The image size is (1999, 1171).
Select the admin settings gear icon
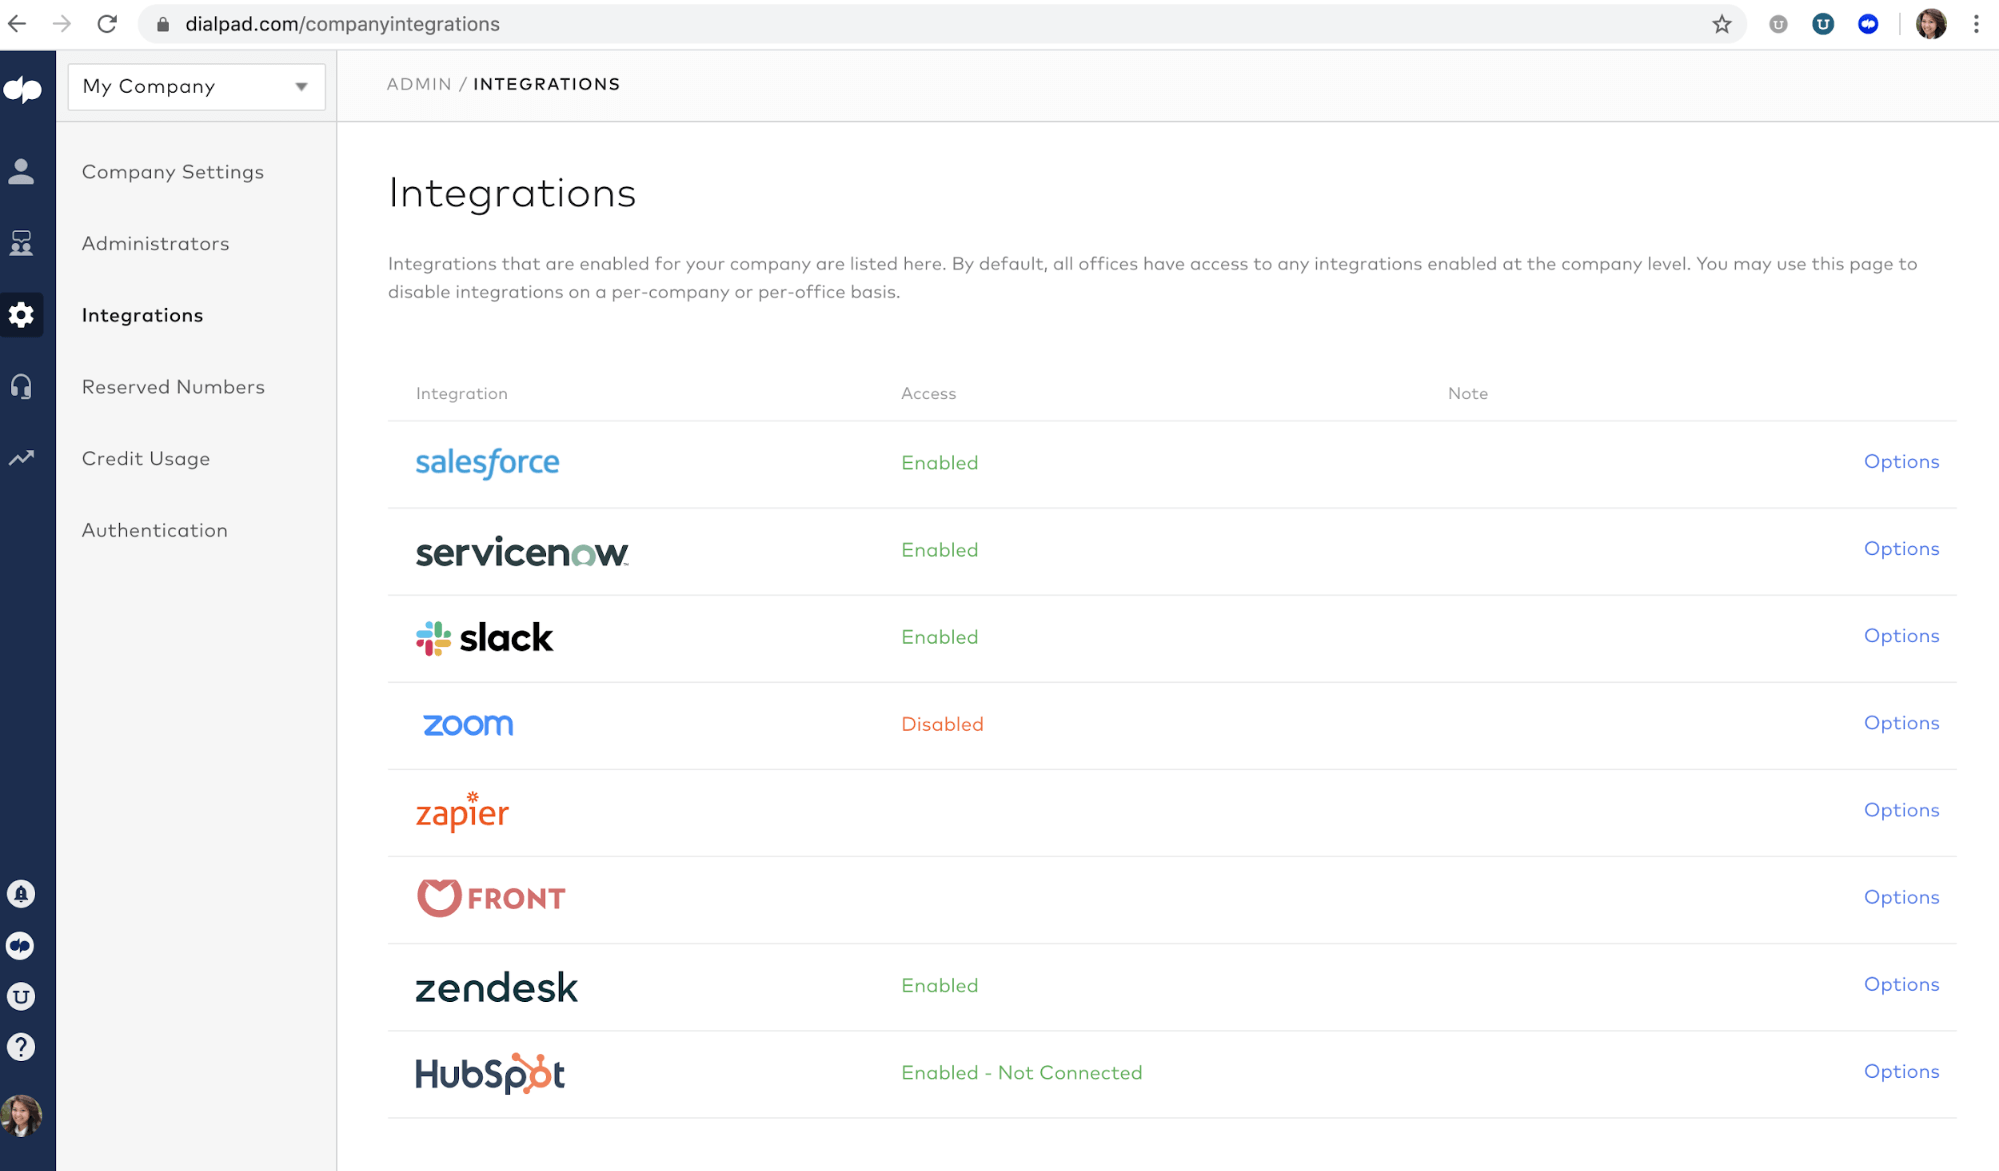click(21, 315)
